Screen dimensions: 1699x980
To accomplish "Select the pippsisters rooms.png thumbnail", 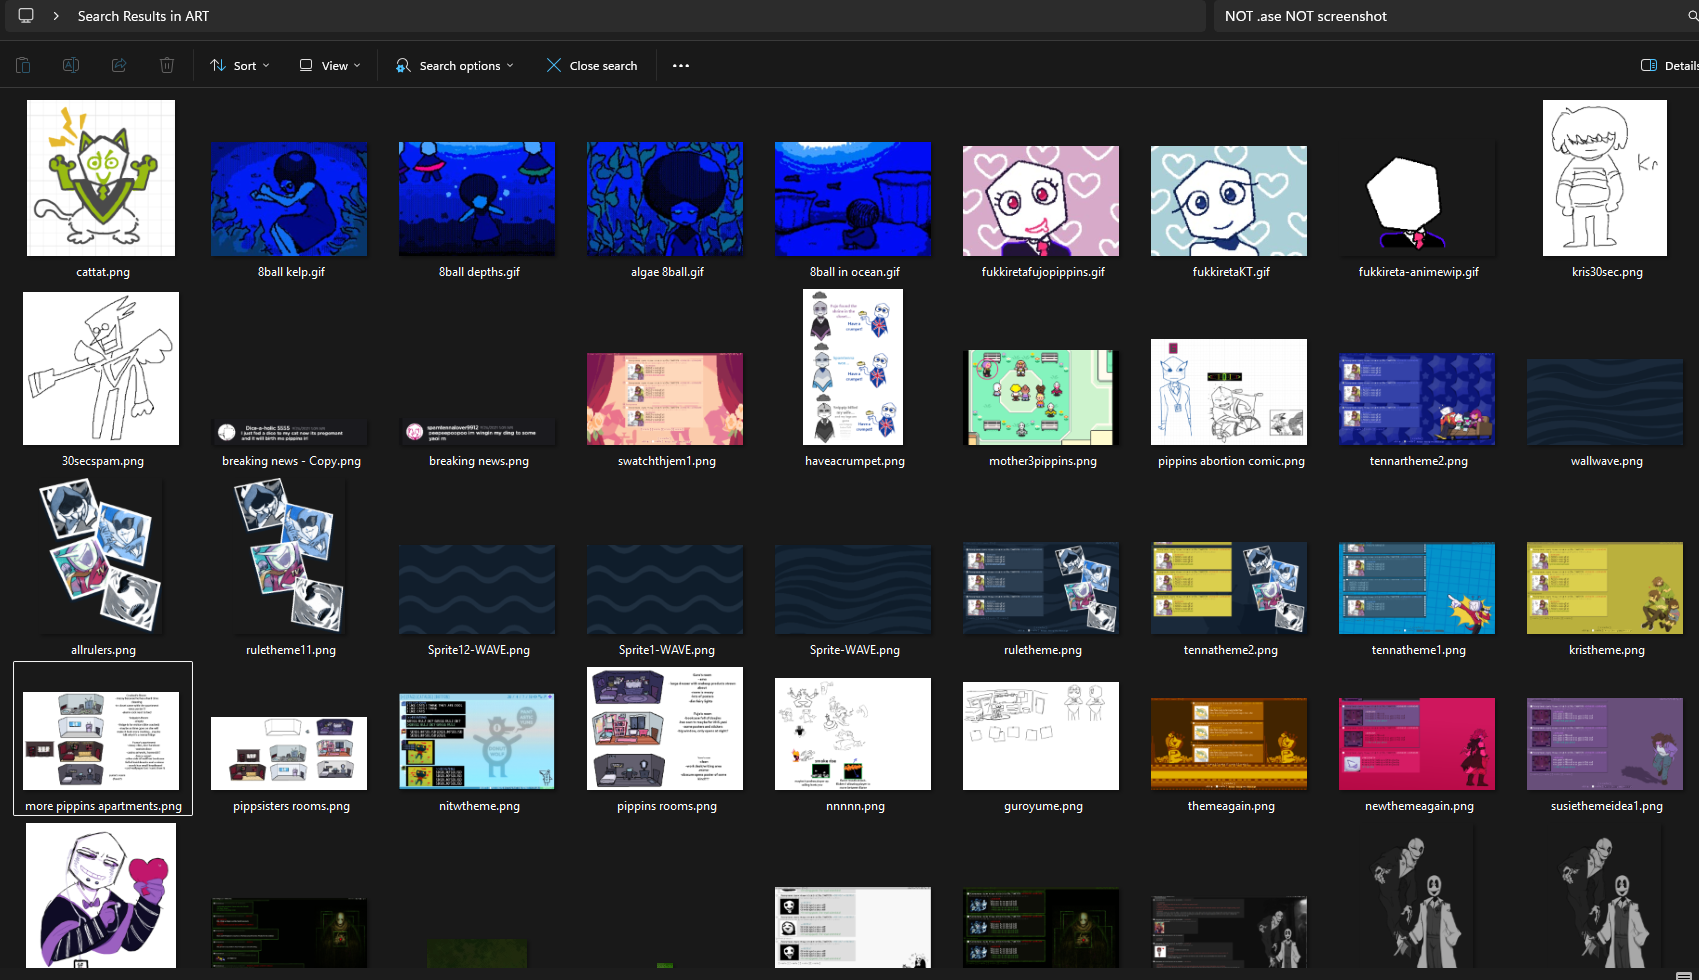I will pos(289,753).
